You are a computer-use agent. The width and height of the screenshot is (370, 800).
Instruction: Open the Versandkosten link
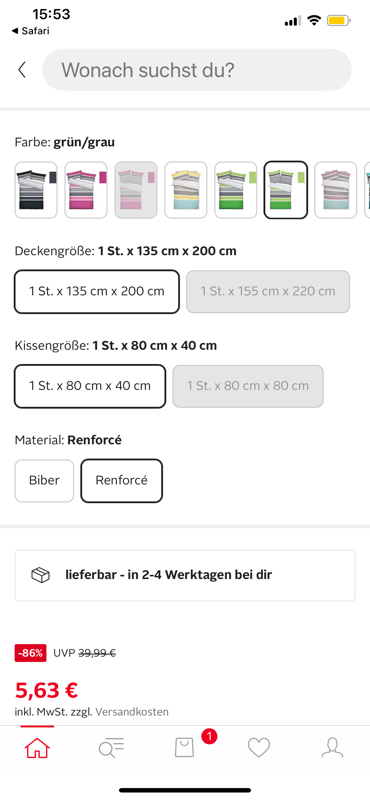click(x=132, y=711)
